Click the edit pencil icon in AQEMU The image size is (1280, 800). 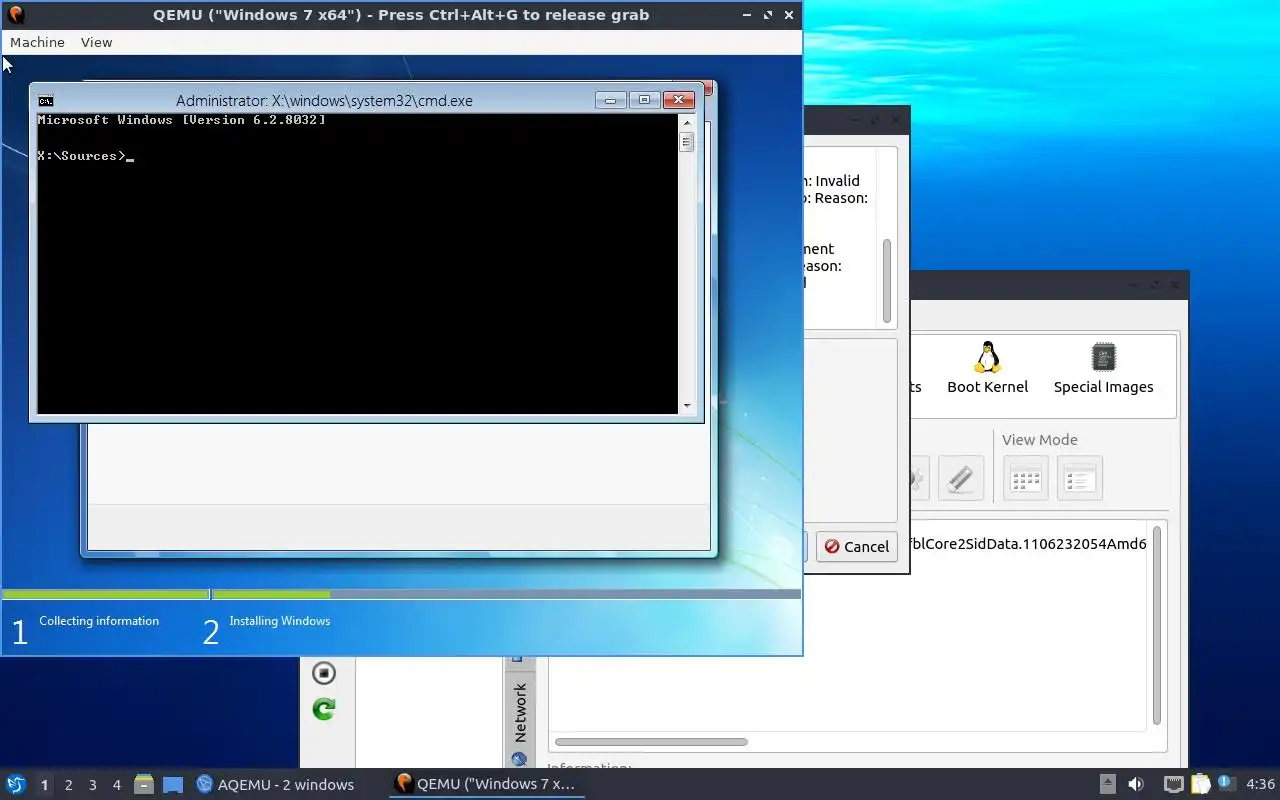coord(960,478)
